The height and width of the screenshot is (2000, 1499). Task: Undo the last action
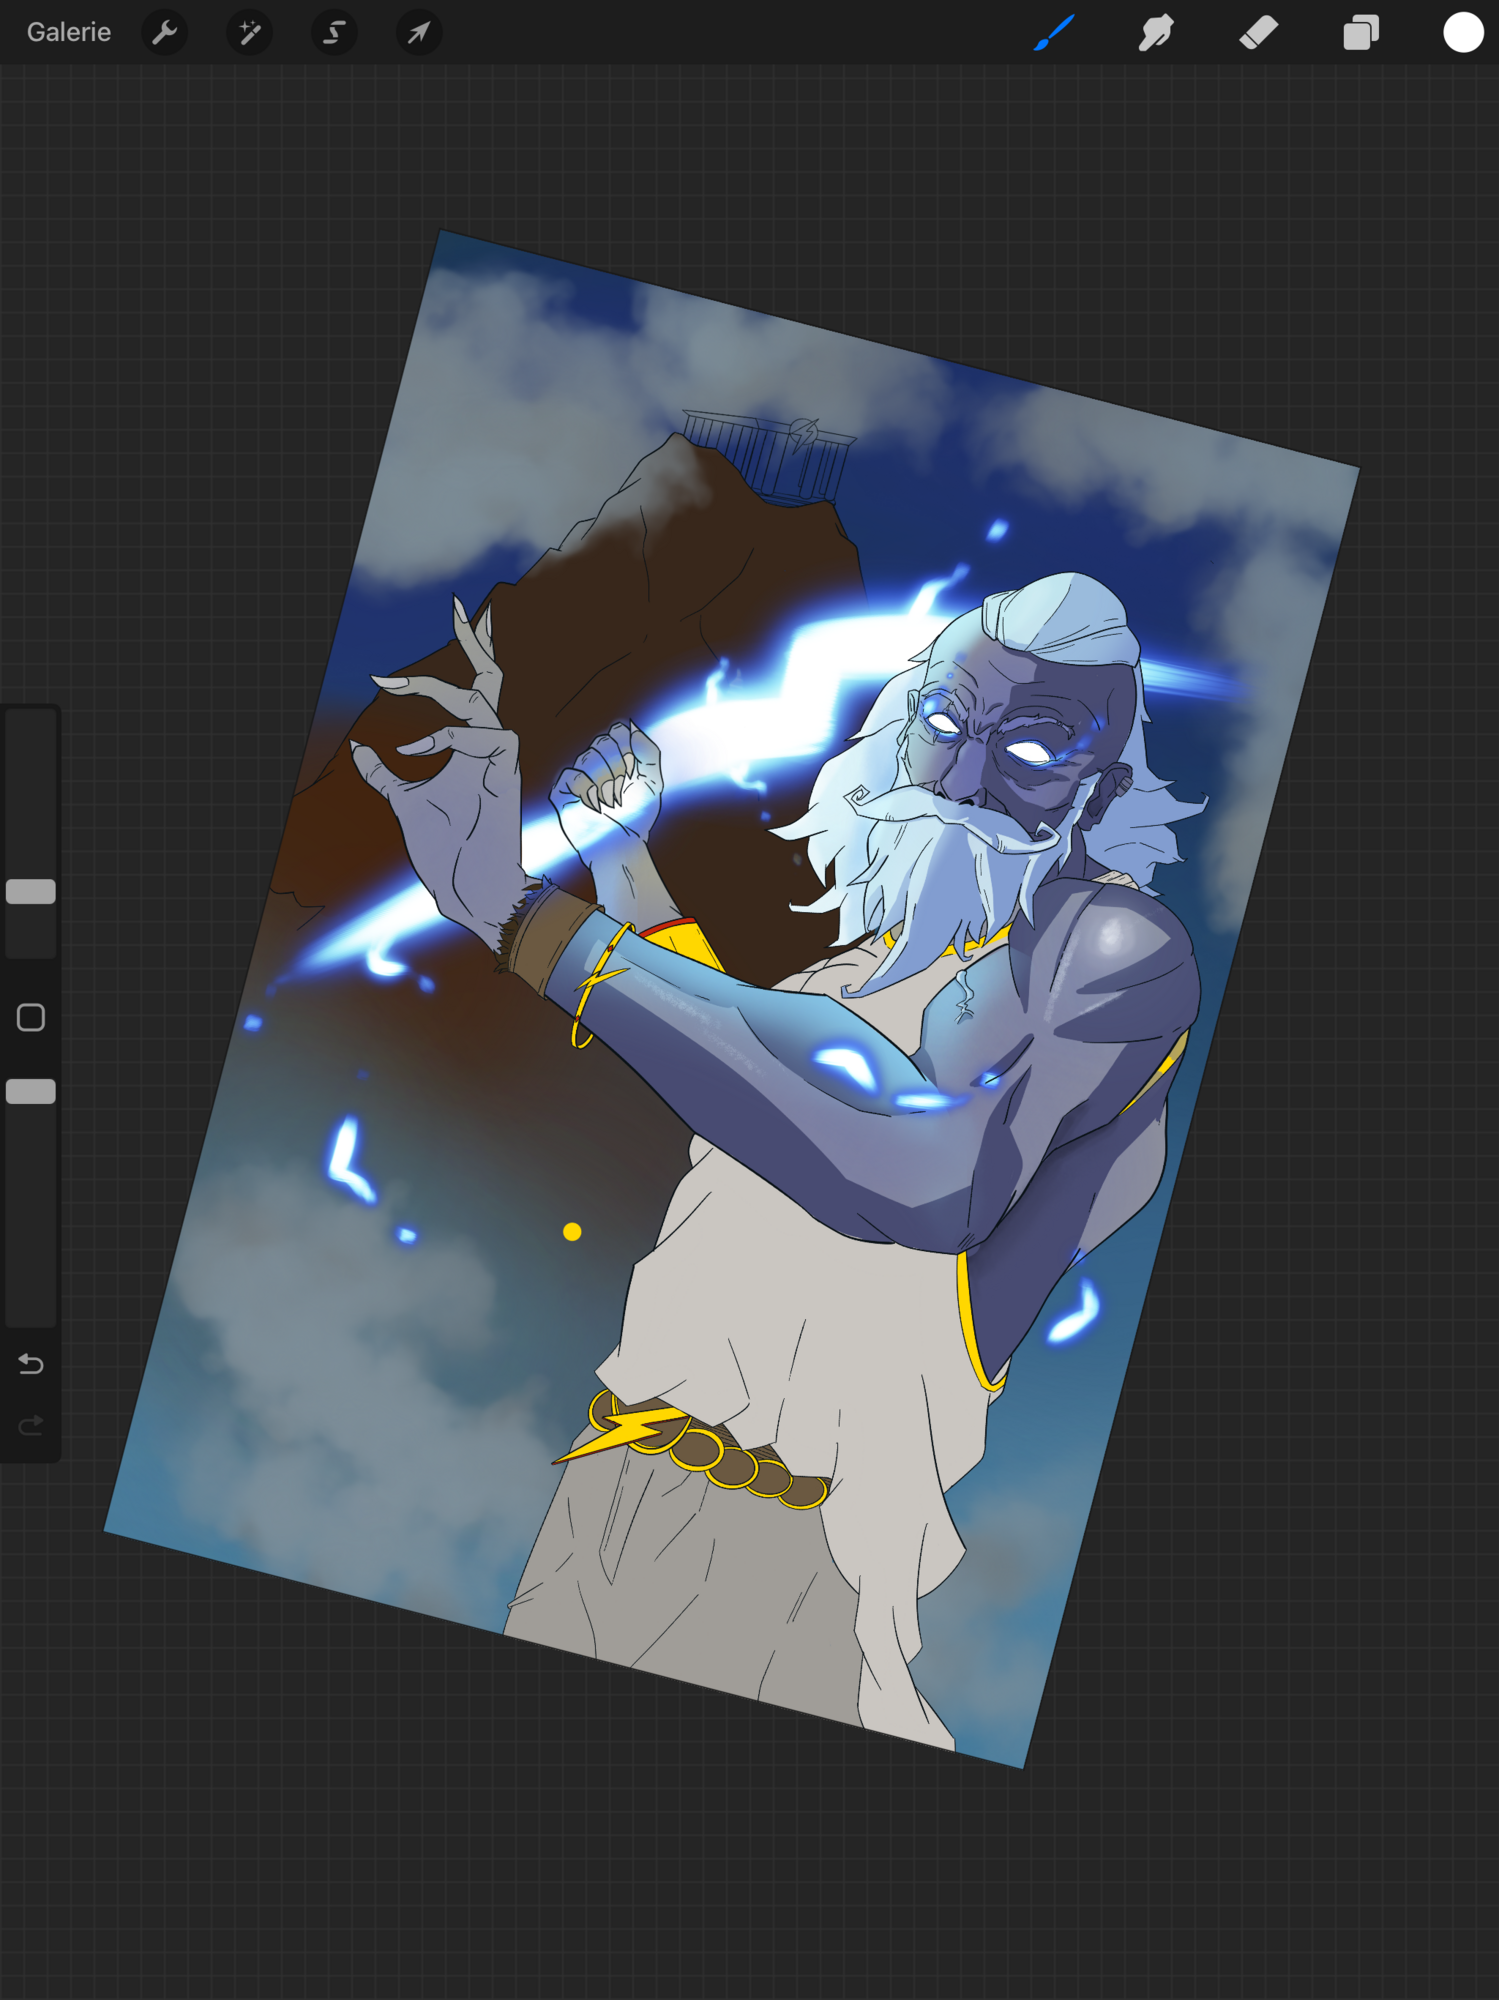[x=31, y=1364]
